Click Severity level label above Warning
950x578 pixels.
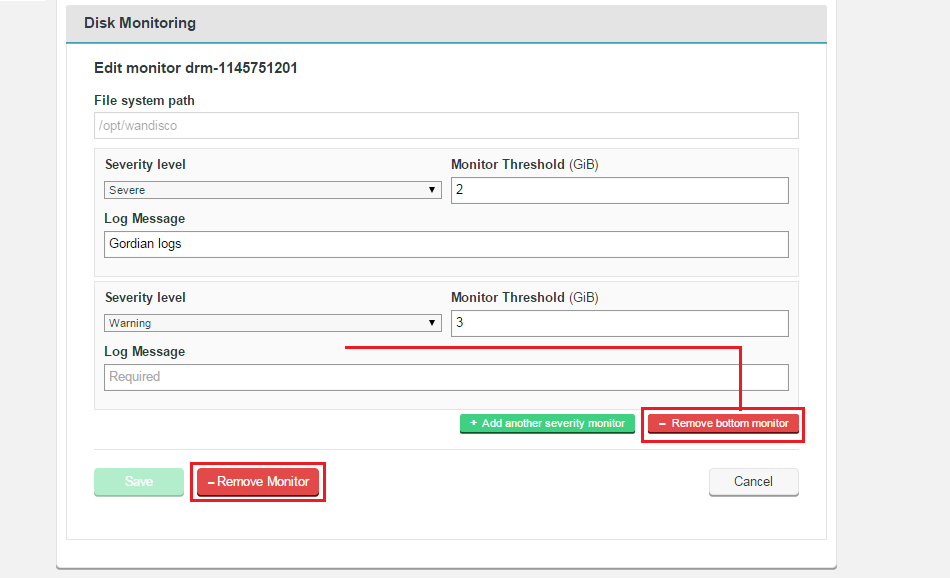(145, 297)
